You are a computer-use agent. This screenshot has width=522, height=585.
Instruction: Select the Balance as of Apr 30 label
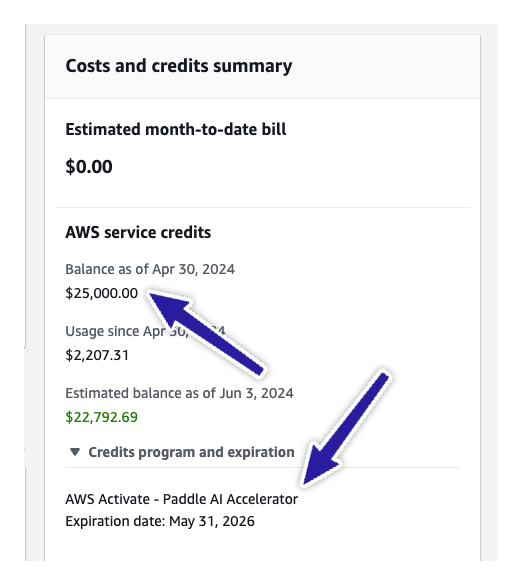pyautogui.click(x=150, y=269)
